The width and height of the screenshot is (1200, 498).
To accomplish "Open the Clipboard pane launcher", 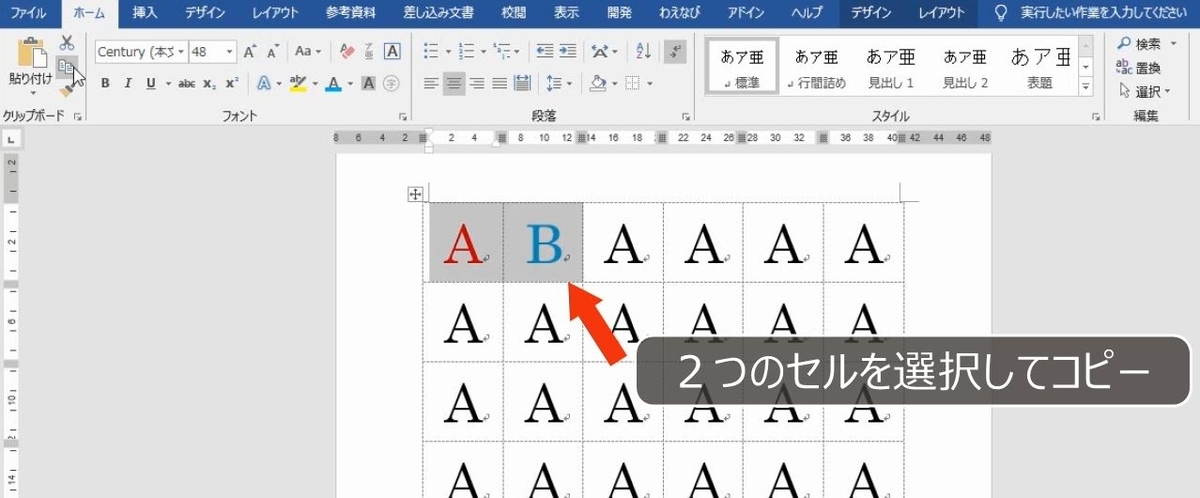I will point(78,117).
